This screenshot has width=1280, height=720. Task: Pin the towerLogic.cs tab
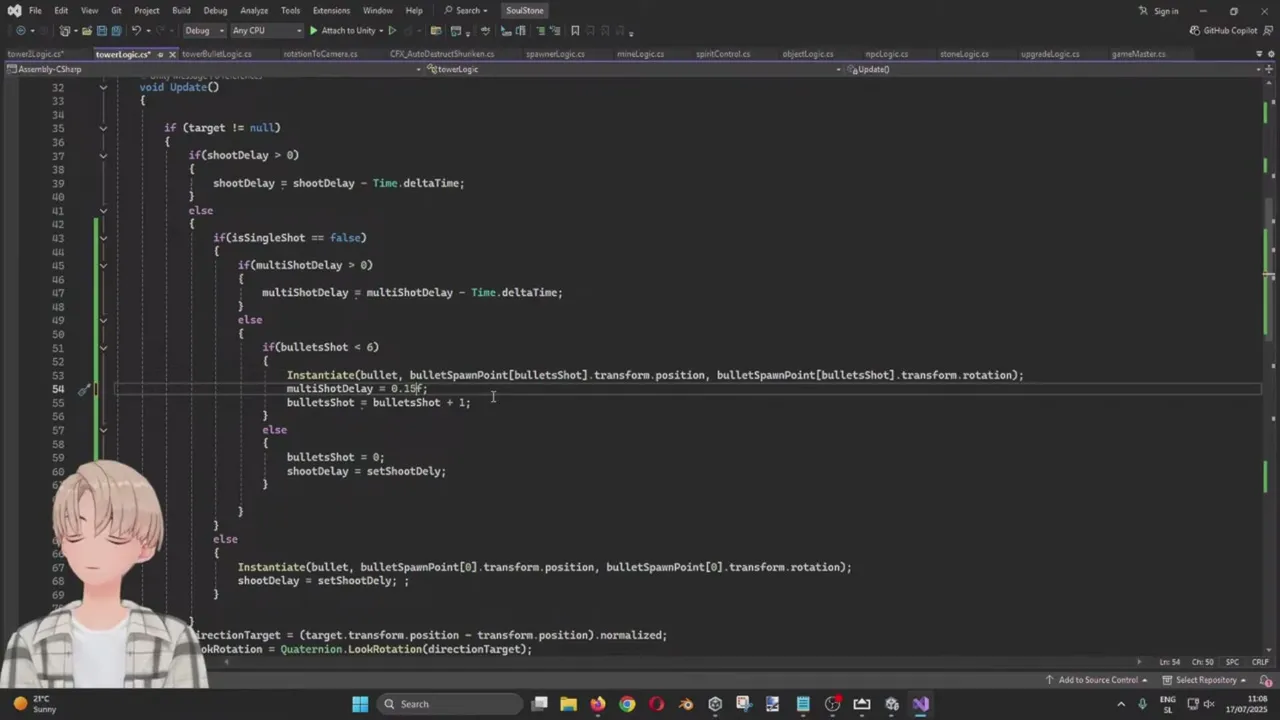160,54
